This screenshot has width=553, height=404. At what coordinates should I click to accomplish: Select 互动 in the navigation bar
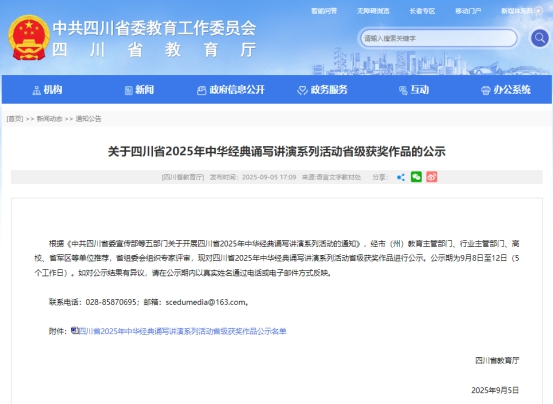pyautogui.click(x=414, y=90)
